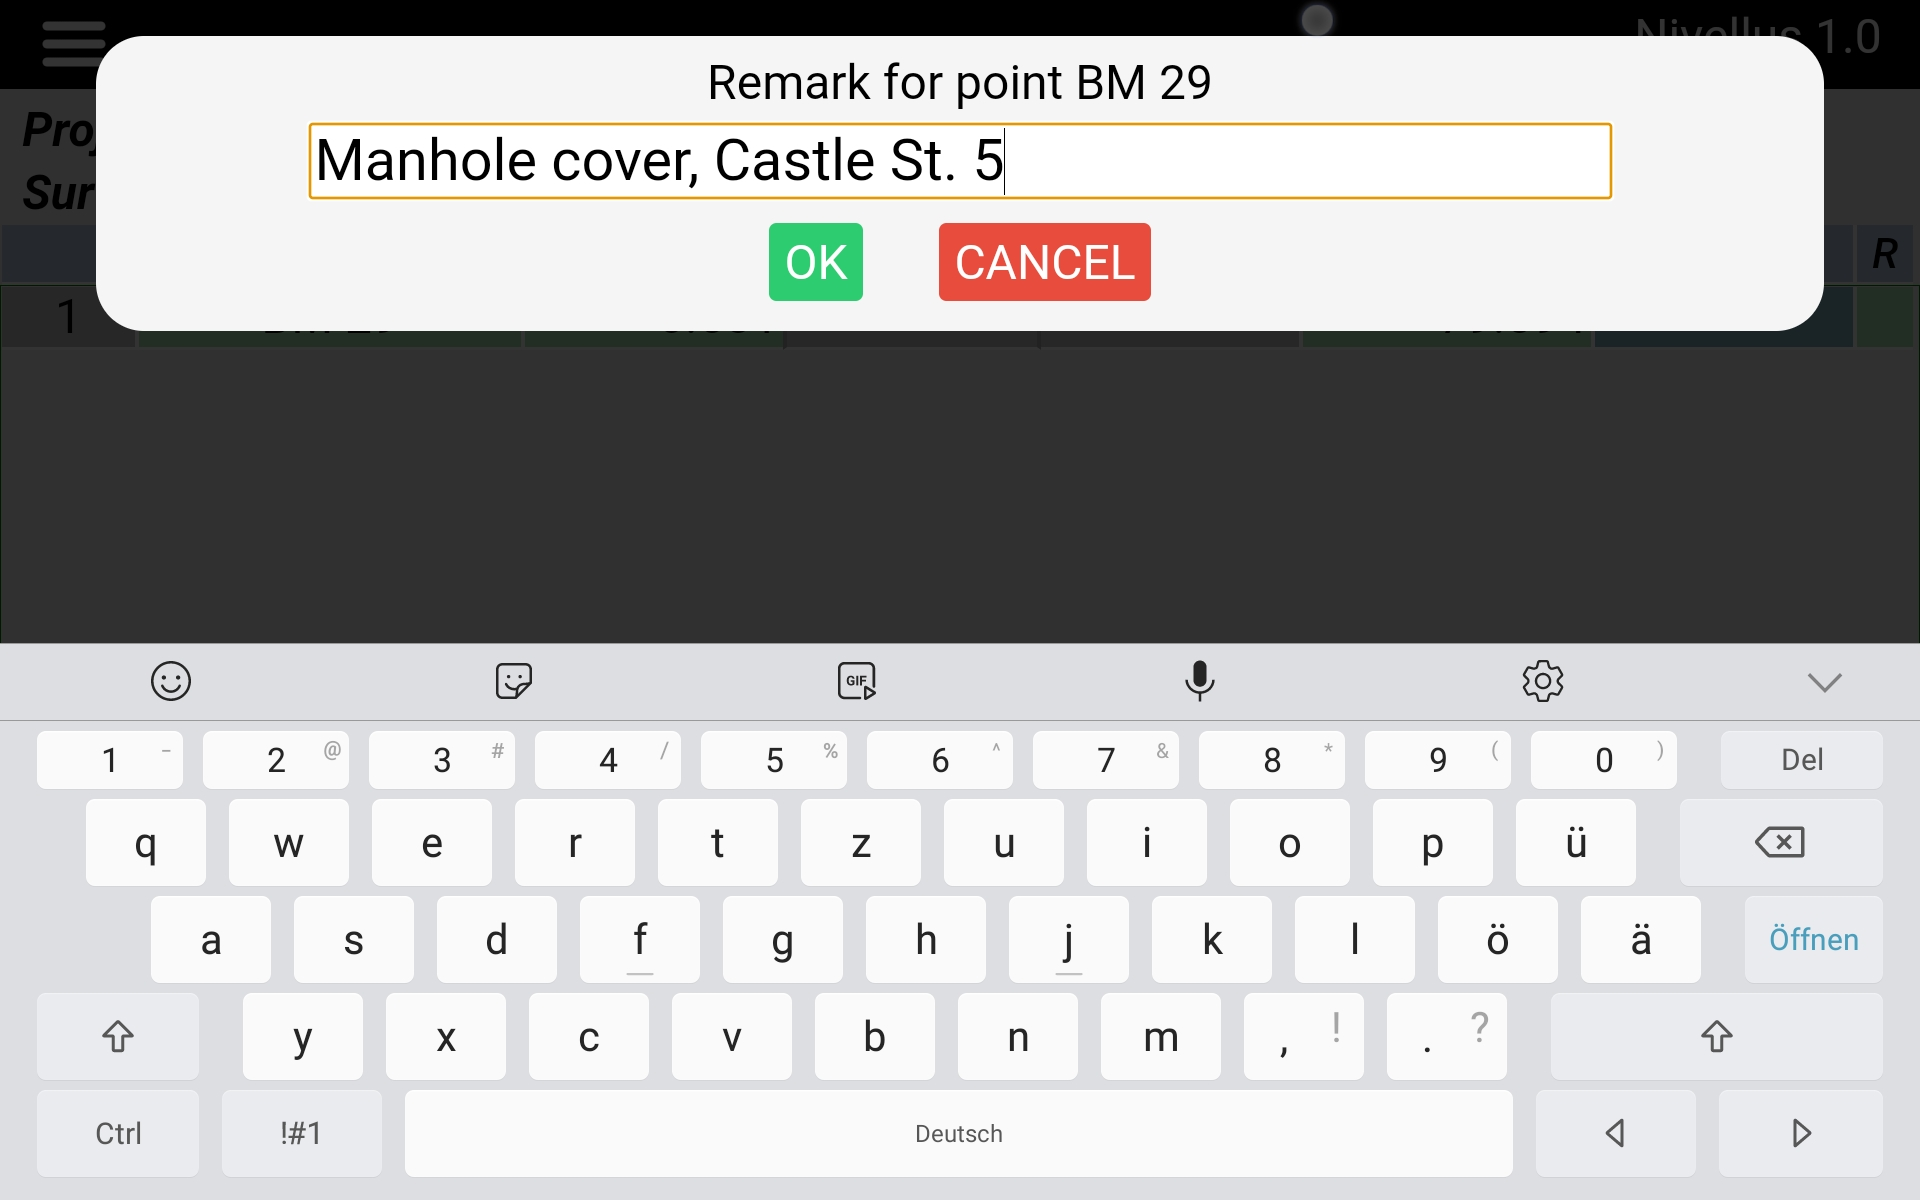Open Ctrl key modifier menu
Viewport: 1920px width, 1200px height.
point(116,1134)
